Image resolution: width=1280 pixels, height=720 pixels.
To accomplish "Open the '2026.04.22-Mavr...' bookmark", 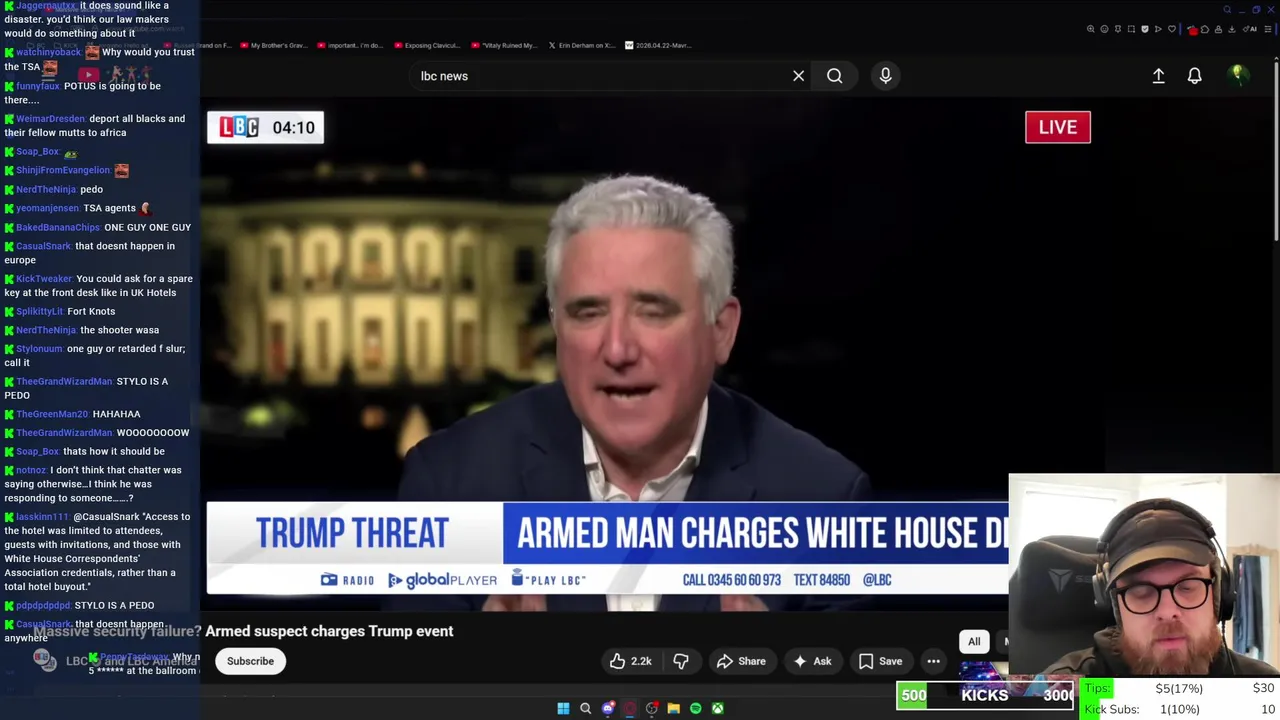I will (658, 45).
